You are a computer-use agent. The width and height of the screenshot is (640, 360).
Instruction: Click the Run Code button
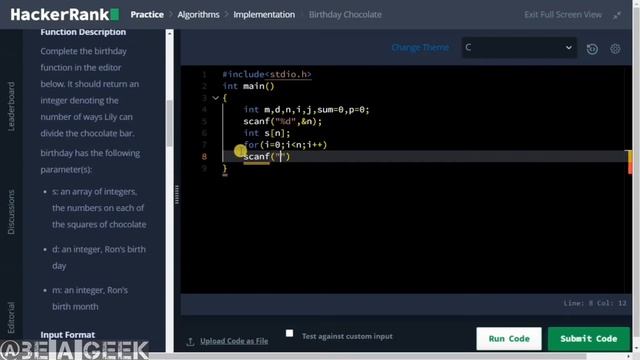509,338
